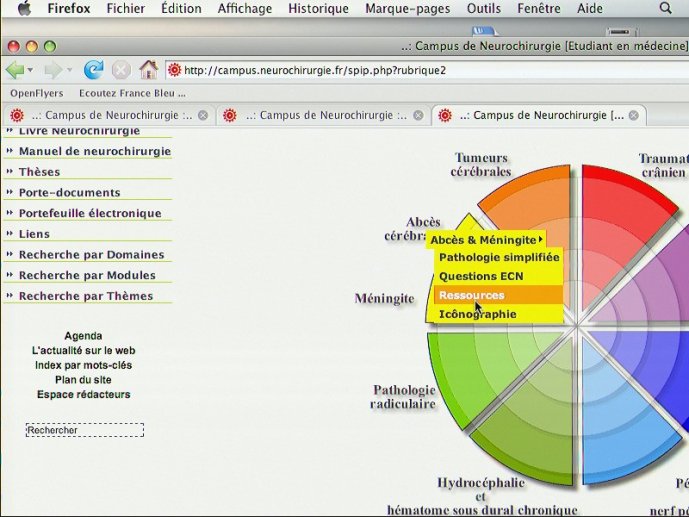Open the Forward history dropdown arrow
This screenshot has height=517, width=689.
click(x=69, y=70)
